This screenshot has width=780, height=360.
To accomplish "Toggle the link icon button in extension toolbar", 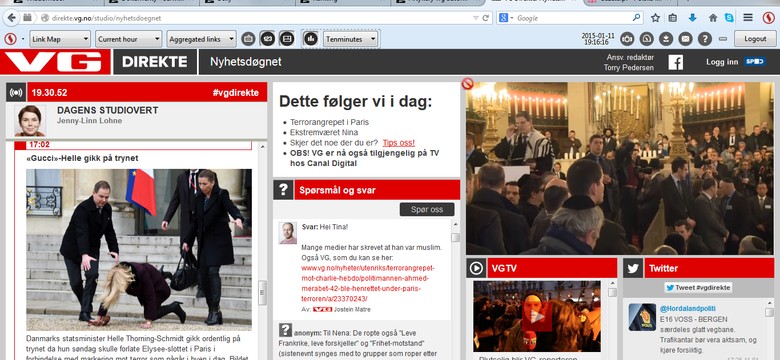I will pyautogui.click(x=268, y=38).
